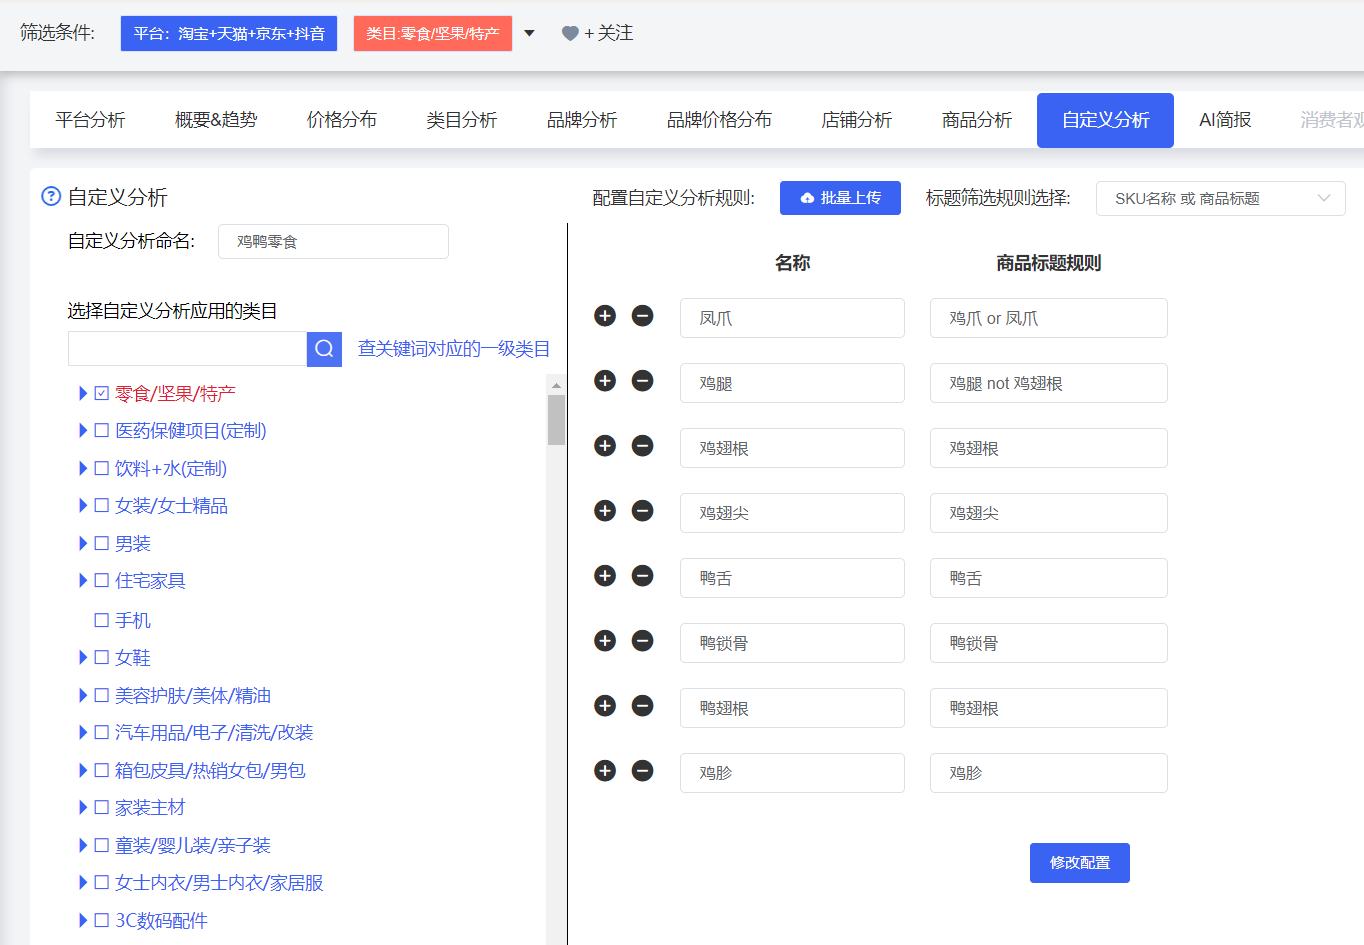Image resolution: width=1364 pixels, height=945 pixels.
Task: Open the help icon next to 自定义分析
Action: click(51, 196)
